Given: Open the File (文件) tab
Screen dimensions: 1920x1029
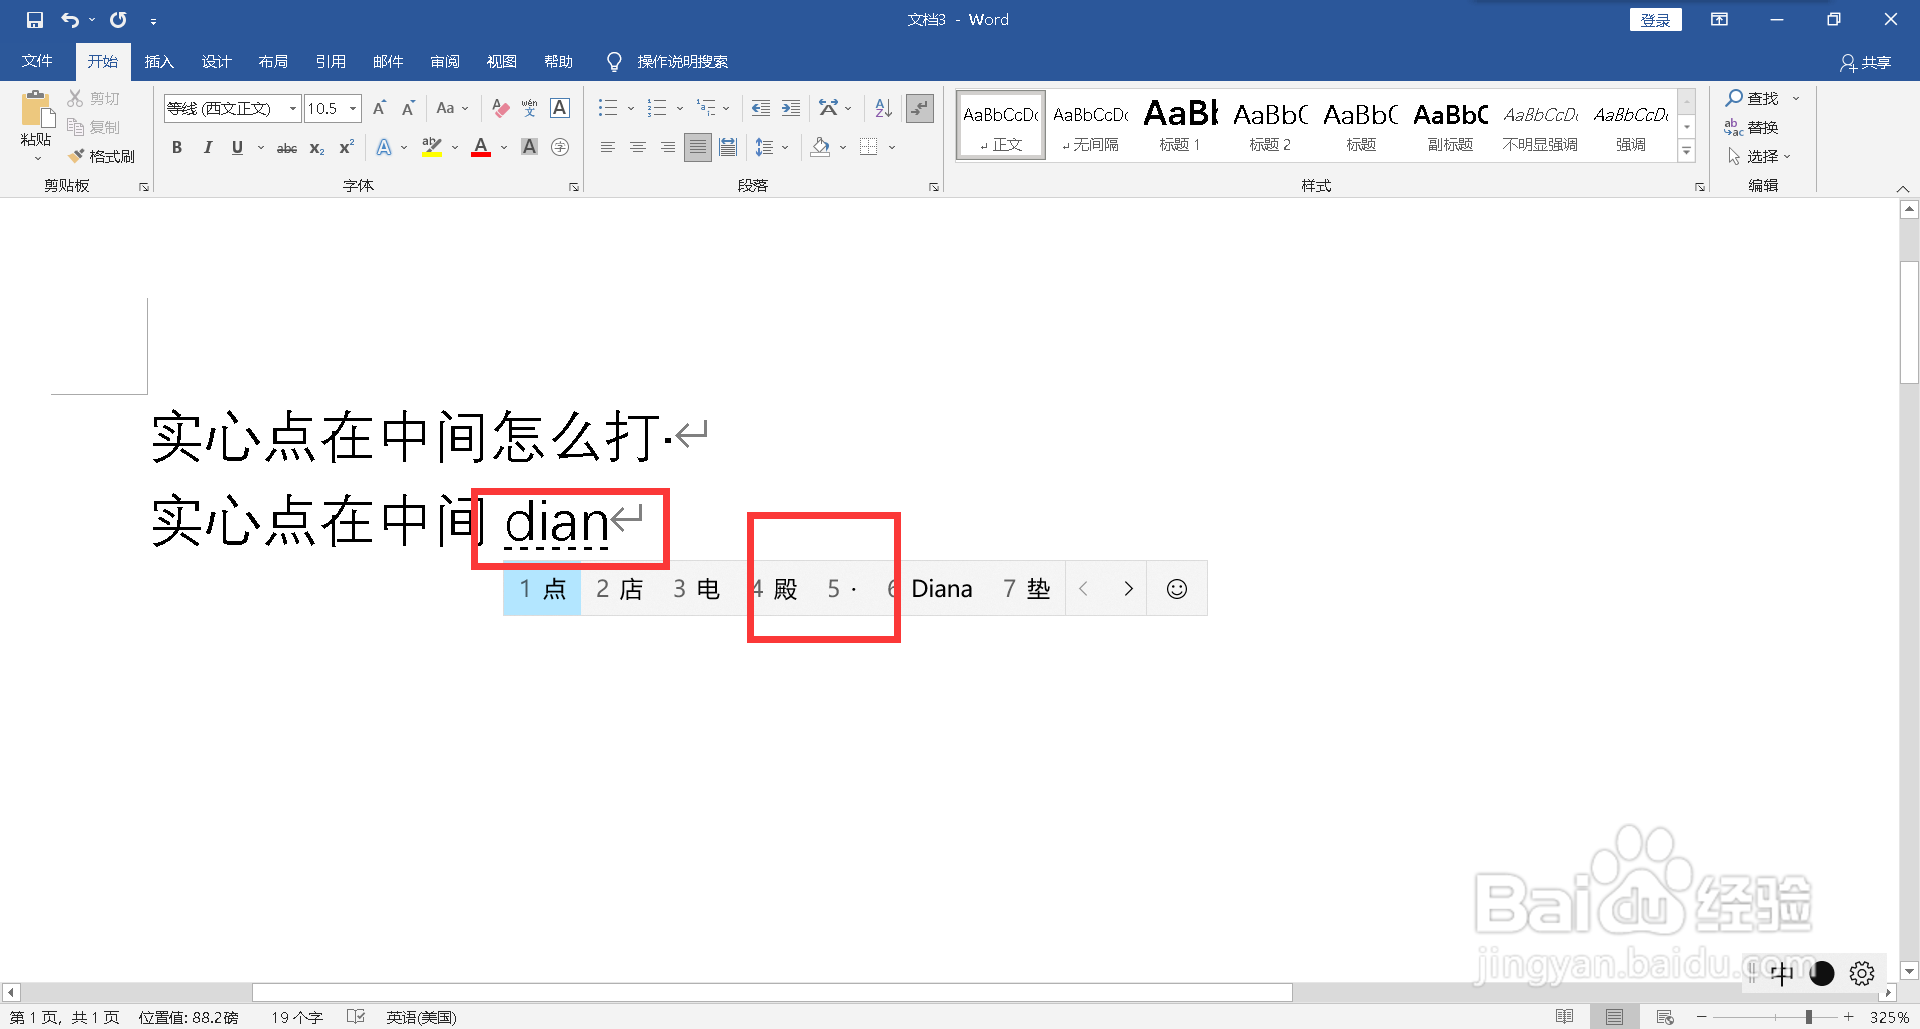Looking at the screenshot, I should pyautogui.click(x=37, y=62).
